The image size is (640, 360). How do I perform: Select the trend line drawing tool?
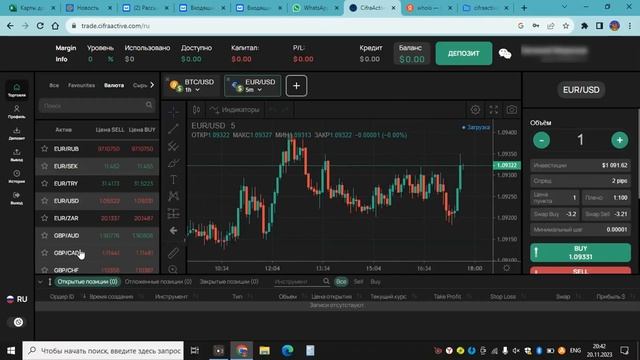173,129
